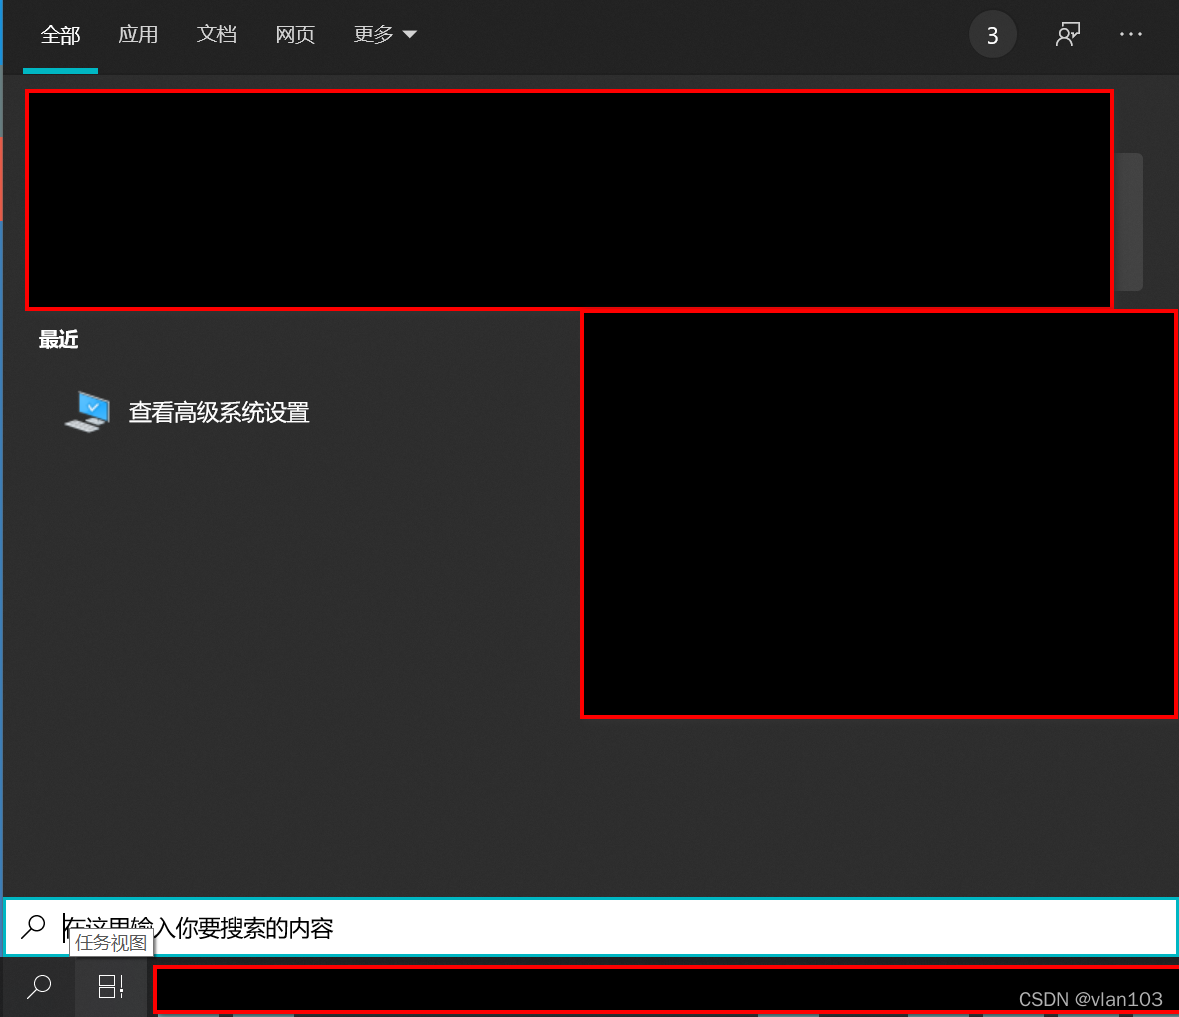Select the 全部 tab
1179x1017 pixels.
[x=60, y=33]
